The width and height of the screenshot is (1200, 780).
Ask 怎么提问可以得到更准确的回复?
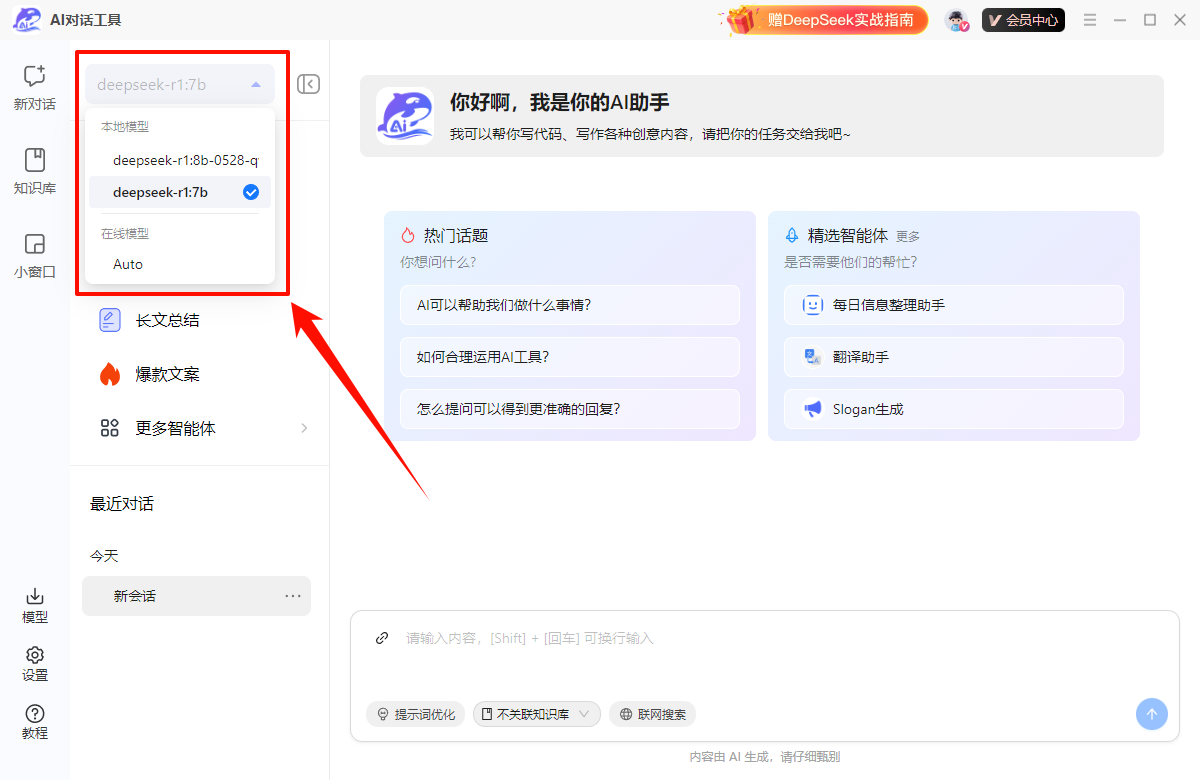[570, 409]
